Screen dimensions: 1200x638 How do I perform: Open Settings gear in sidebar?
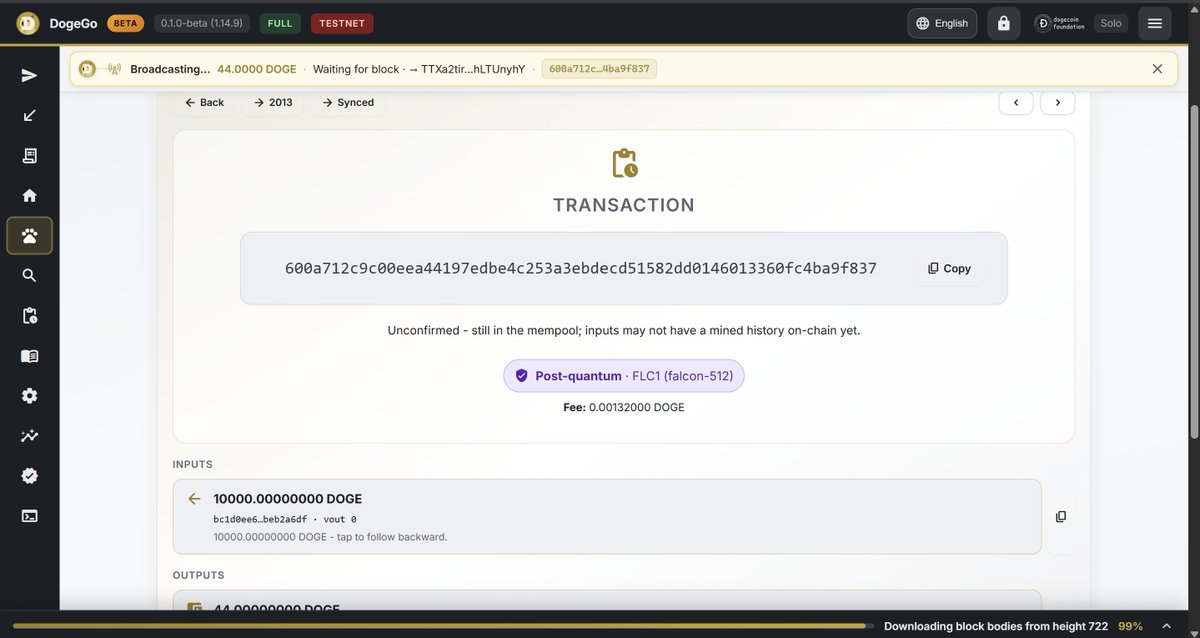[29, 396]
